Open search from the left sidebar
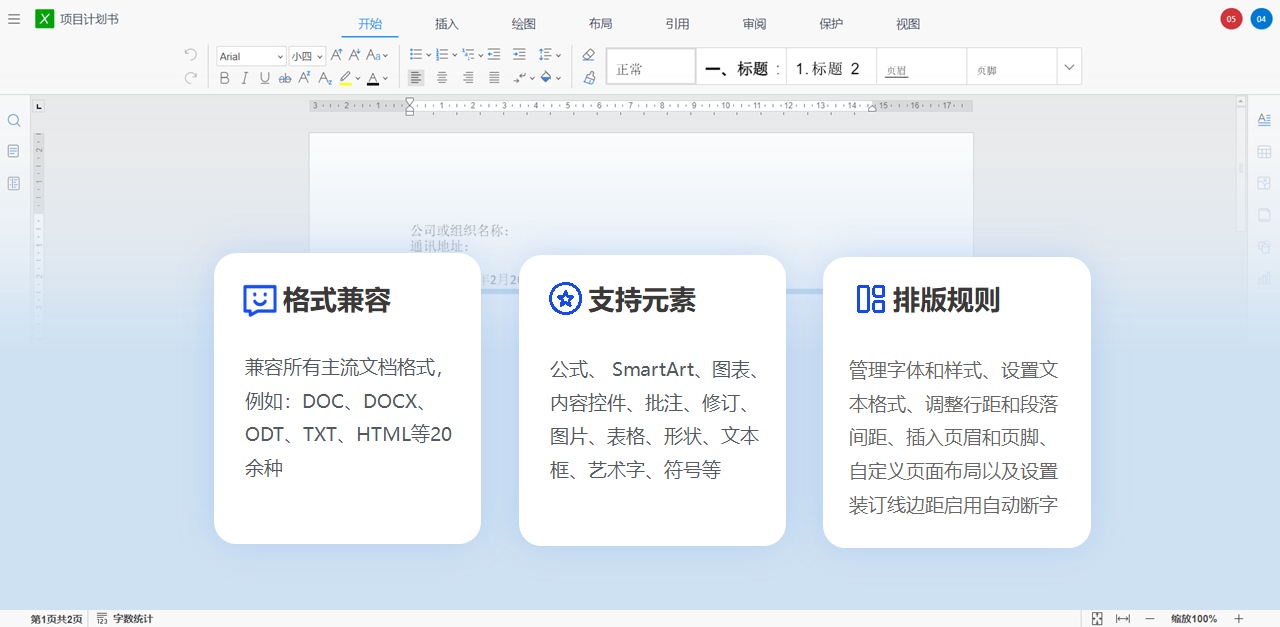Image resolution: width=1280 pixels, height=627 pixels. point(14,120)
